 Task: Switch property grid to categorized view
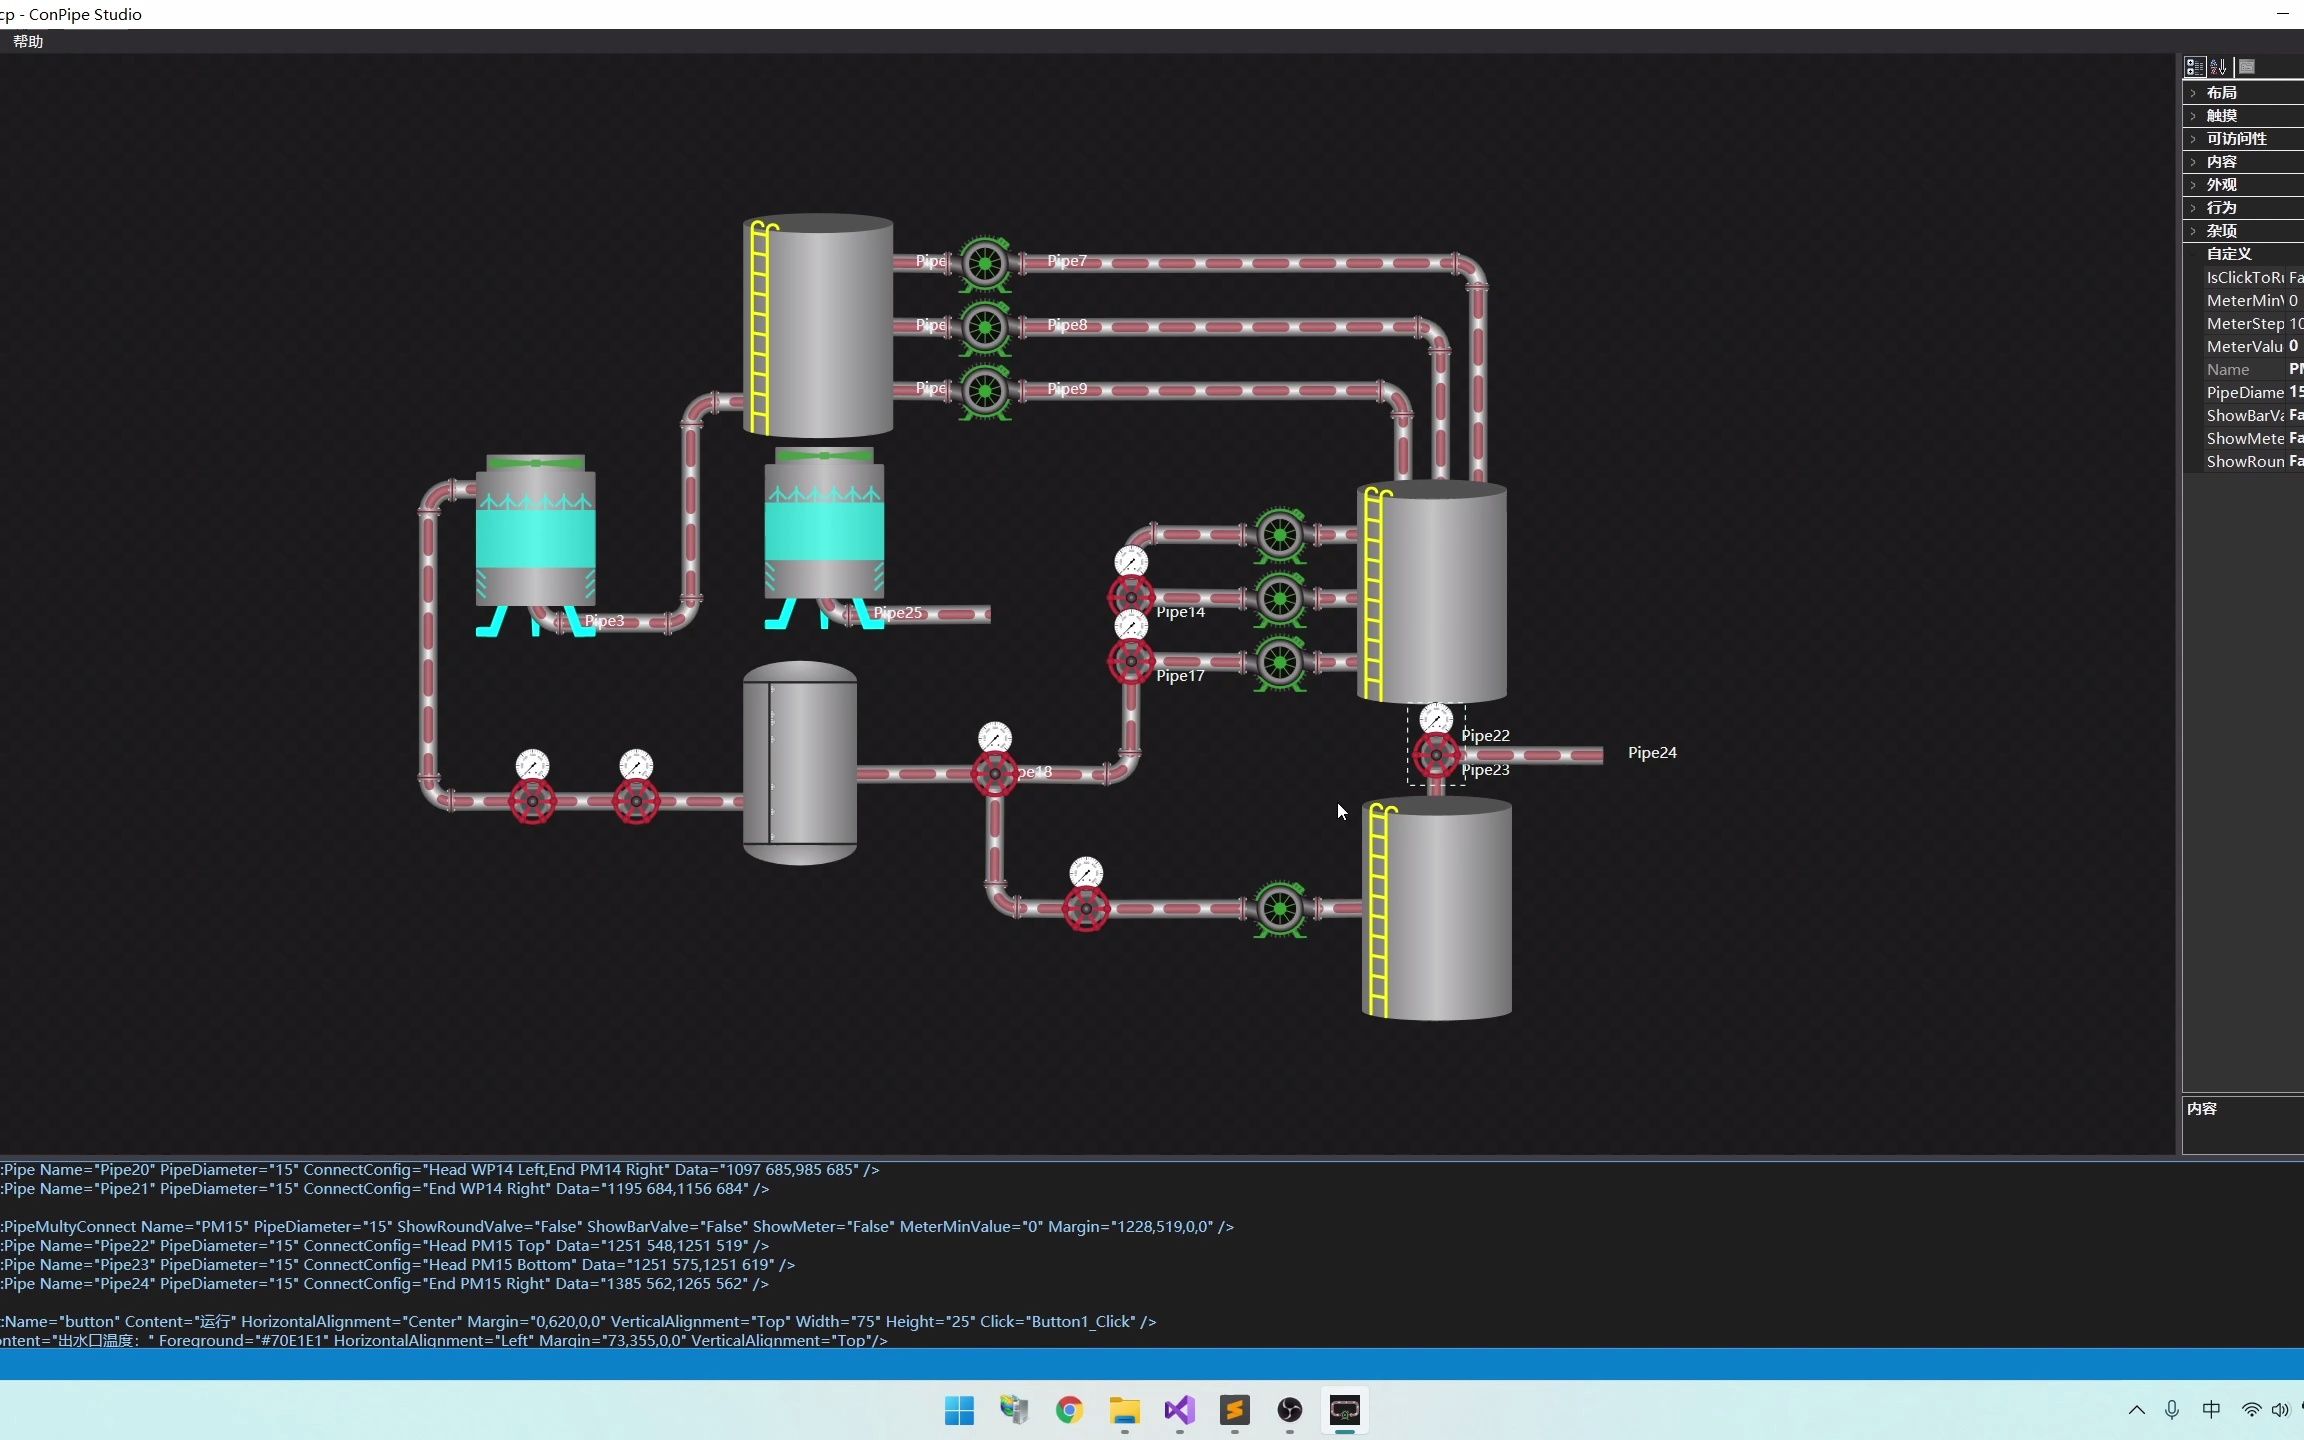coord(2194,67)
